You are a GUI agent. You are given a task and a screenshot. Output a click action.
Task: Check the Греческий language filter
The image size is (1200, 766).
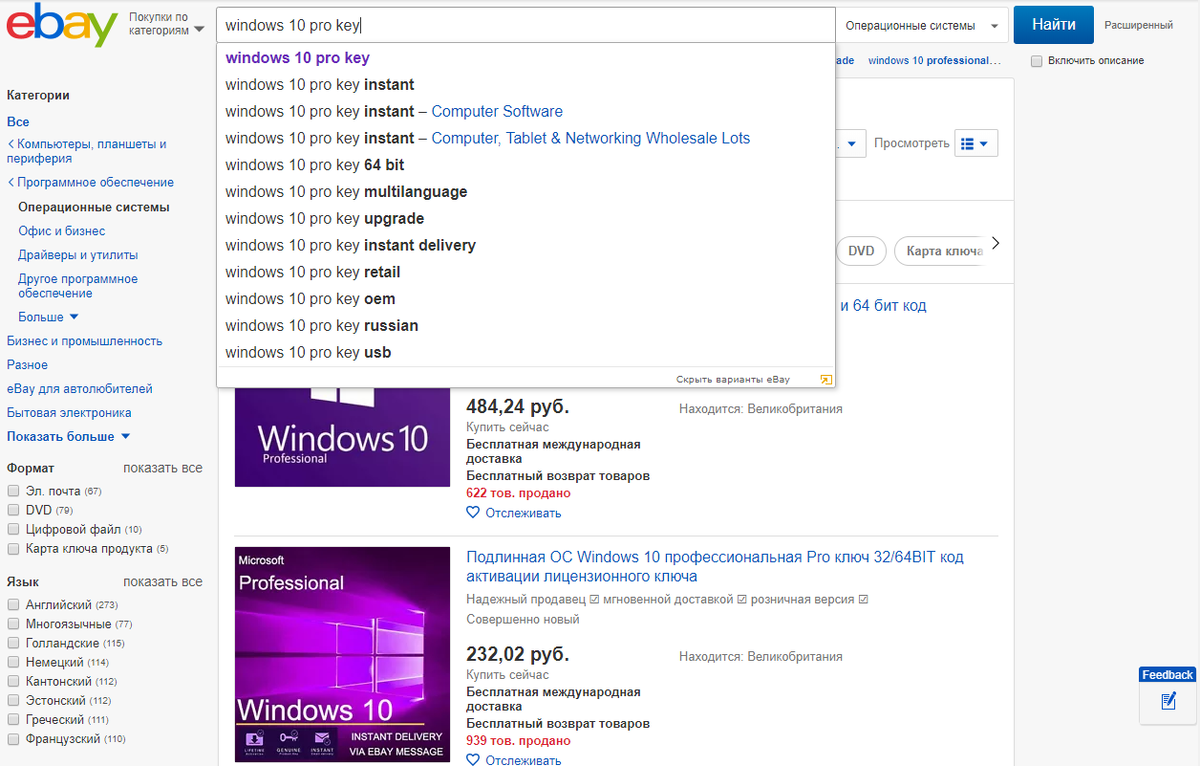13,720
